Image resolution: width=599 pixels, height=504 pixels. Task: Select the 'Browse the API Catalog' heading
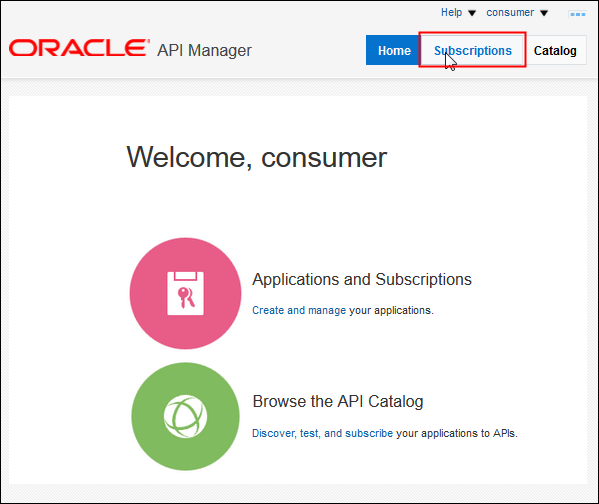pos(338,402)
